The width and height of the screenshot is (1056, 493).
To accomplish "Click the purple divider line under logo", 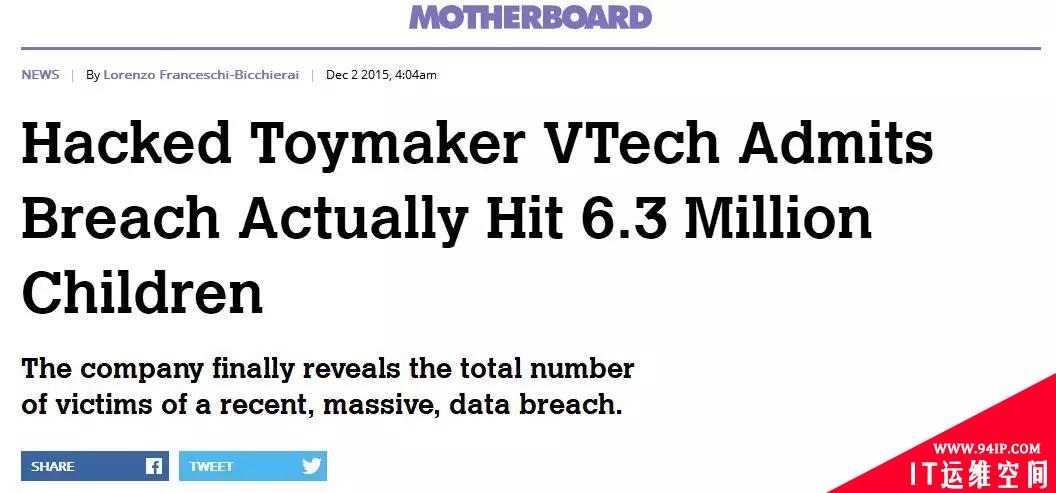I will (529, 48).
